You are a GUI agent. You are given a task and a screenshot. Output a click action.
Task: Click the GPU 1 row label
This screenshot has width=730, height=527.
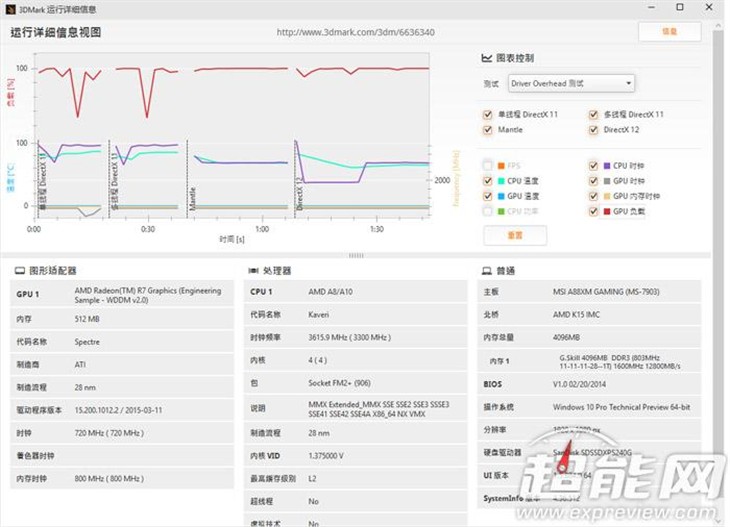click(28, 294)
